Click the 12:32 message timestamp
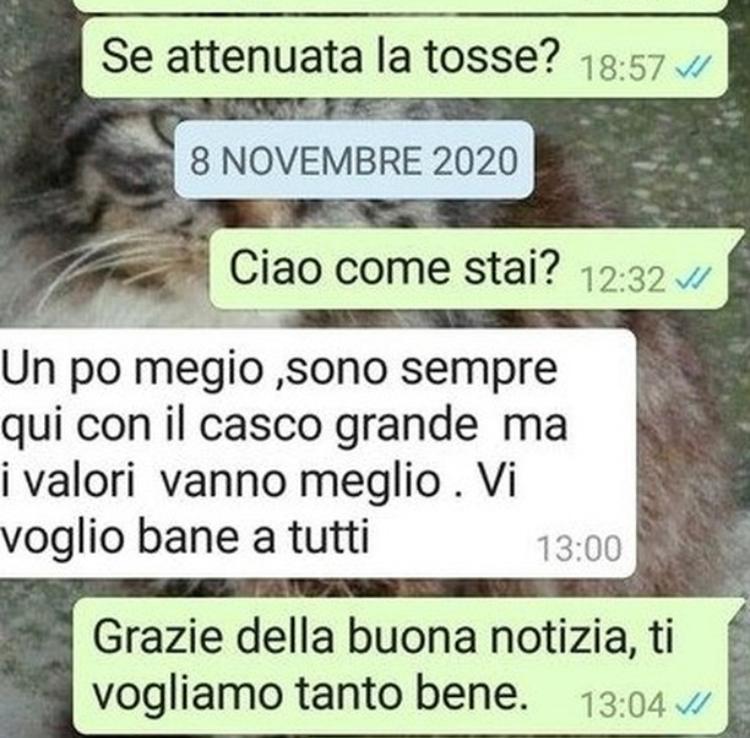Screen dimensions: 750x738 (622, 279)
